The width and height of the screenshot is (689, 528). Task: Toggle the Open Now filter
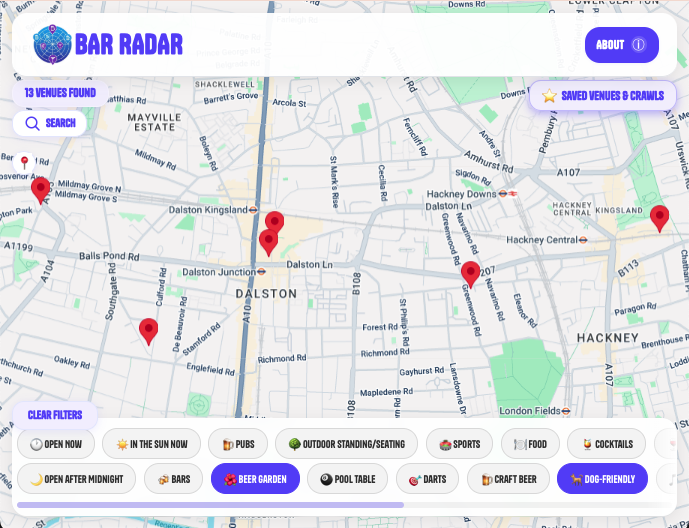click(56, 444)
